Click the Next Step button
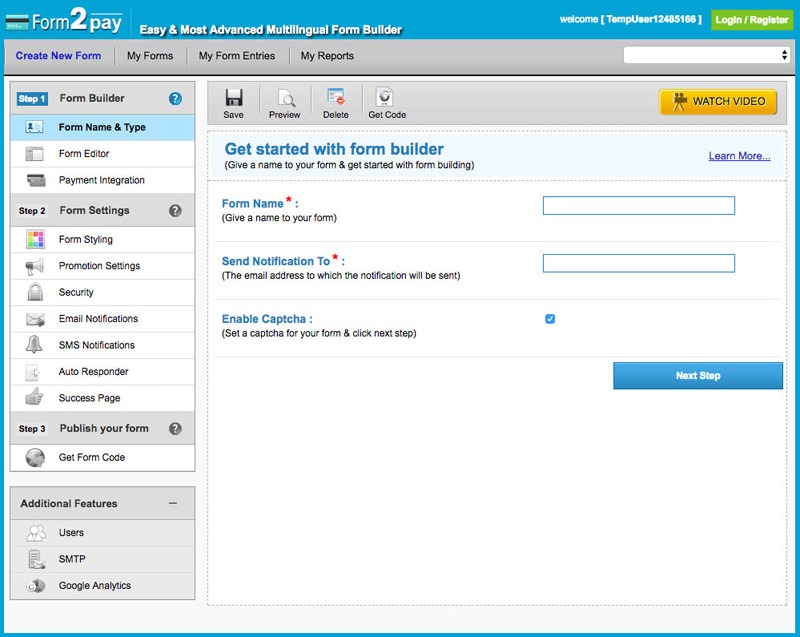 point(697,376)
